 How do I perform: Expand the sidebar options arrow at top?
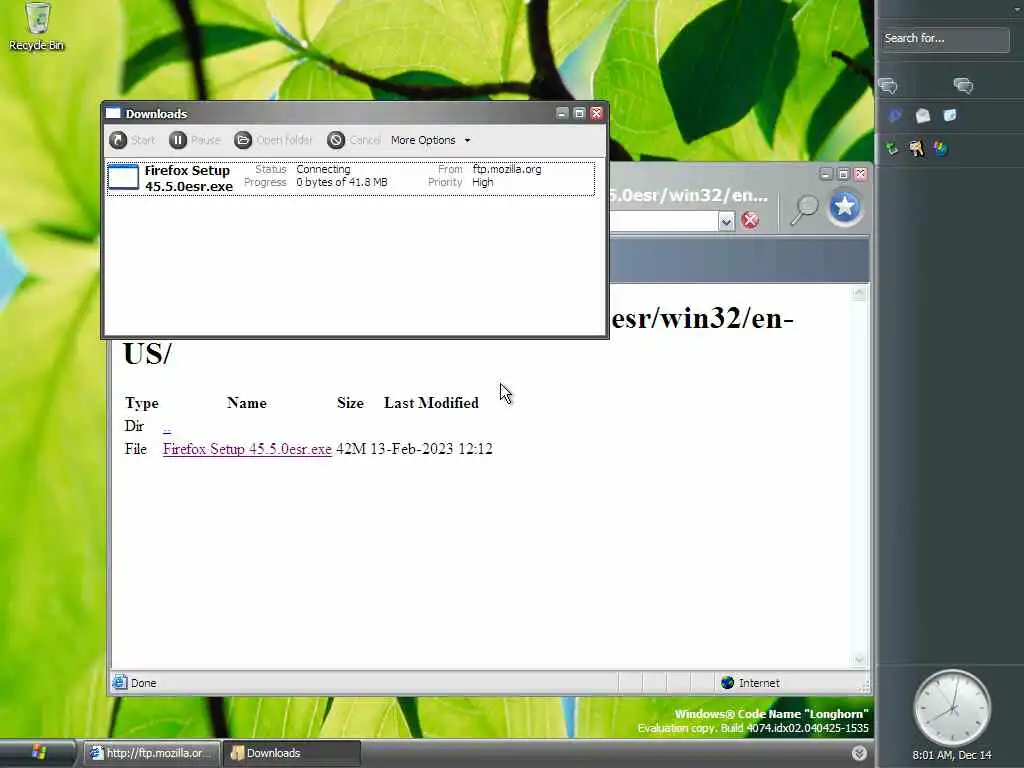point(1017,8)
